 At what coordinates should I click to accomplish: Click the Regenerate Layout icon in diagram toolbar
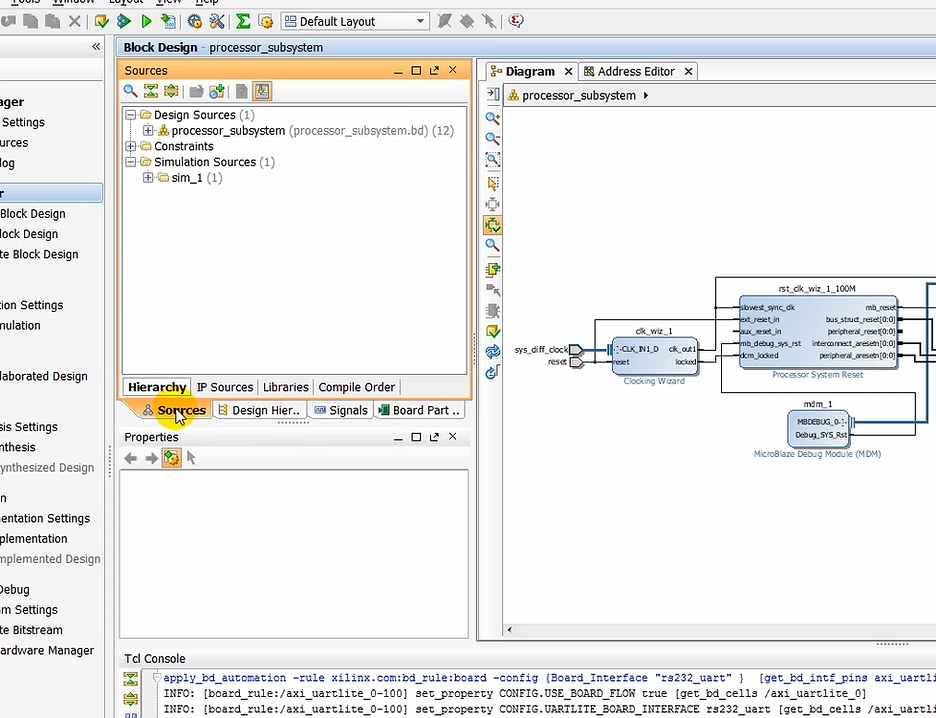pyautogui.click(x=492, y=352)
